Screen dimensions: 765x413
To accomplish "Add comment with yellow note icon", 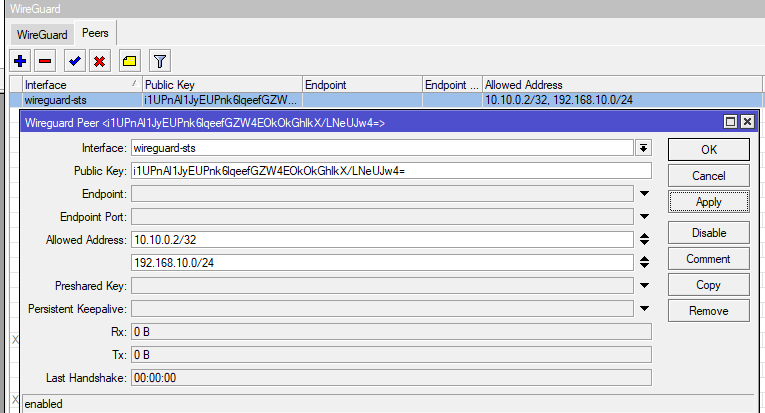I will pyautogui.click(x=130, y=61).
